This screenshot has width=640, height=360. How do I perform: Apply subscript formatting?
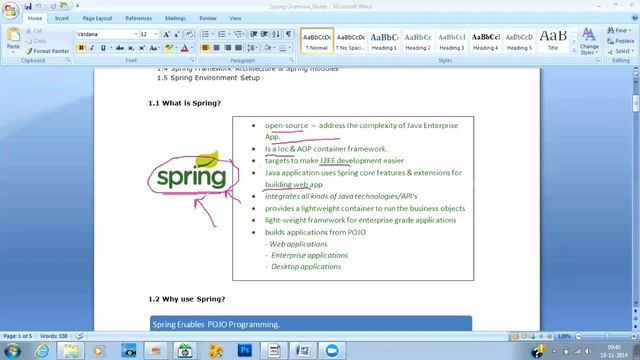[x=131, y=48]
